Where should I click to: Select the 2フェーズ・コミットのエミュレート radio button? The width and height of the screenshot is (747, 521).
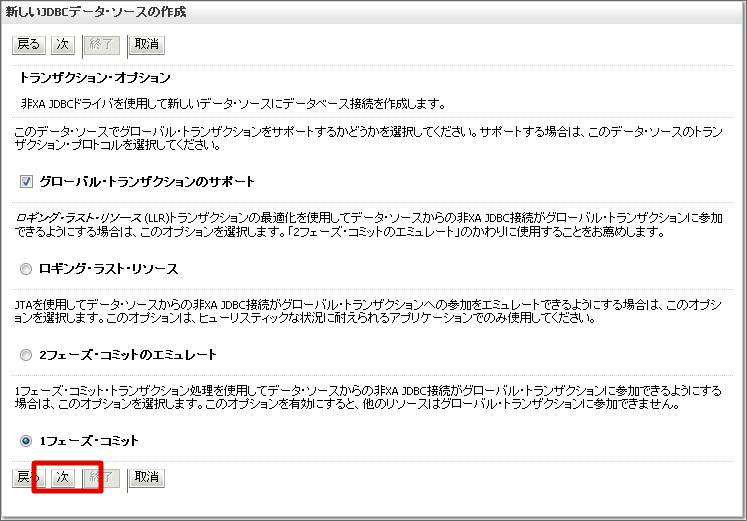(26, 355)
